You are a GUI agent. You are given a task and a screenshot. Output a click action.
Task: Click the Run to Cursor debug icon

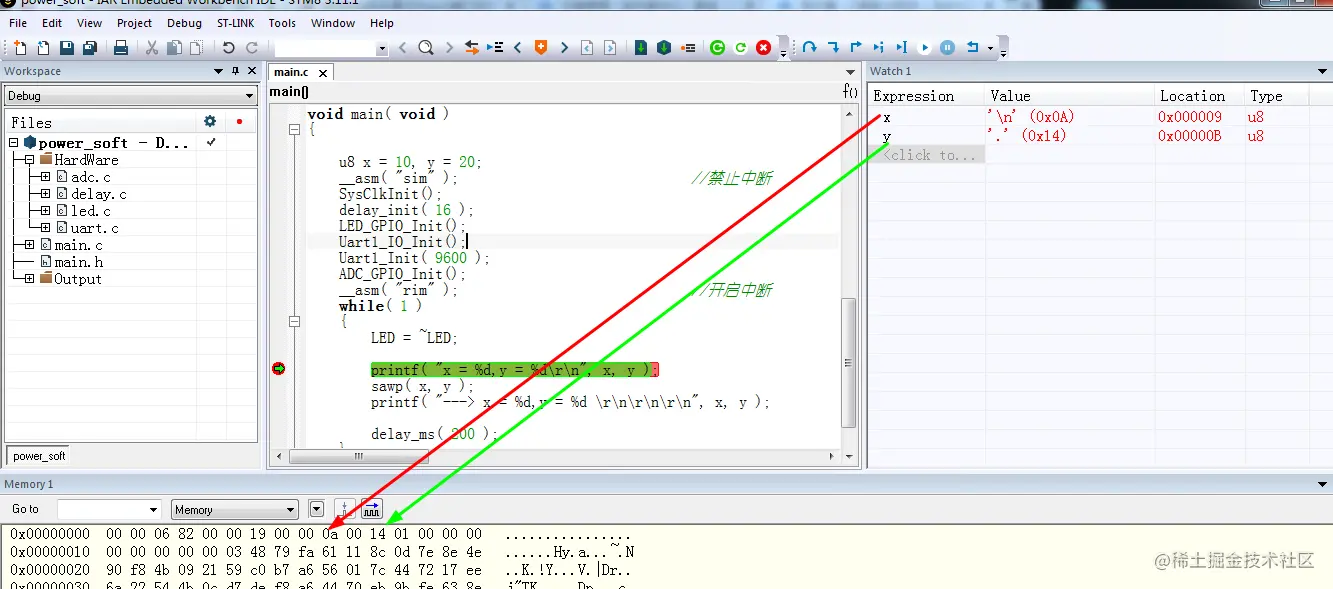(901, 48)
